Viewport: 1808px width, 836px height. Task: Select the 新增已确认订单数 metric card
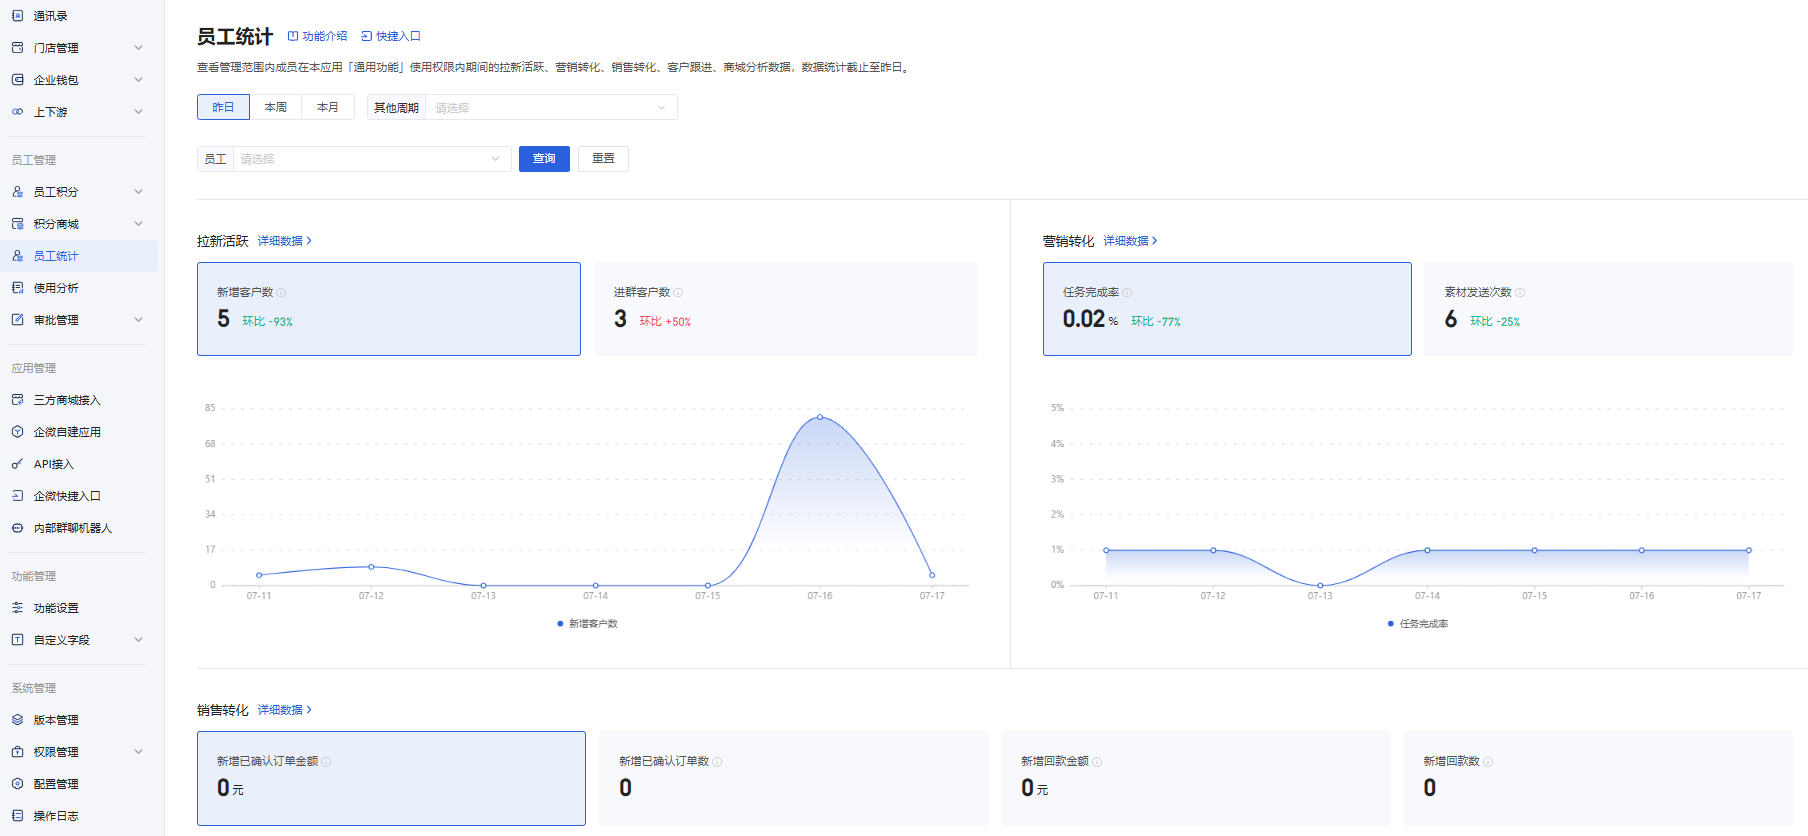coord(794,778)
